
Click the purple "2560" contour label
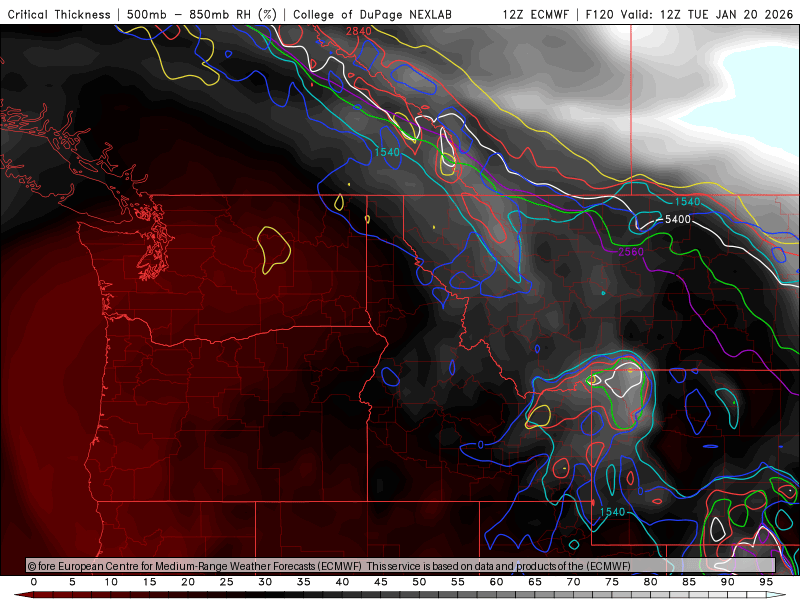tap(631, 252)
